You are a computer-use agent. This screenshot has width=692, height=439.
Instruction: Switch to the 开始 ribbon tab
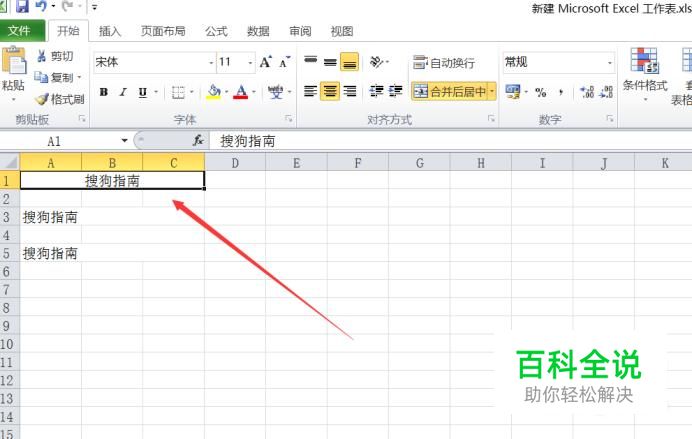tap(68, 31)
